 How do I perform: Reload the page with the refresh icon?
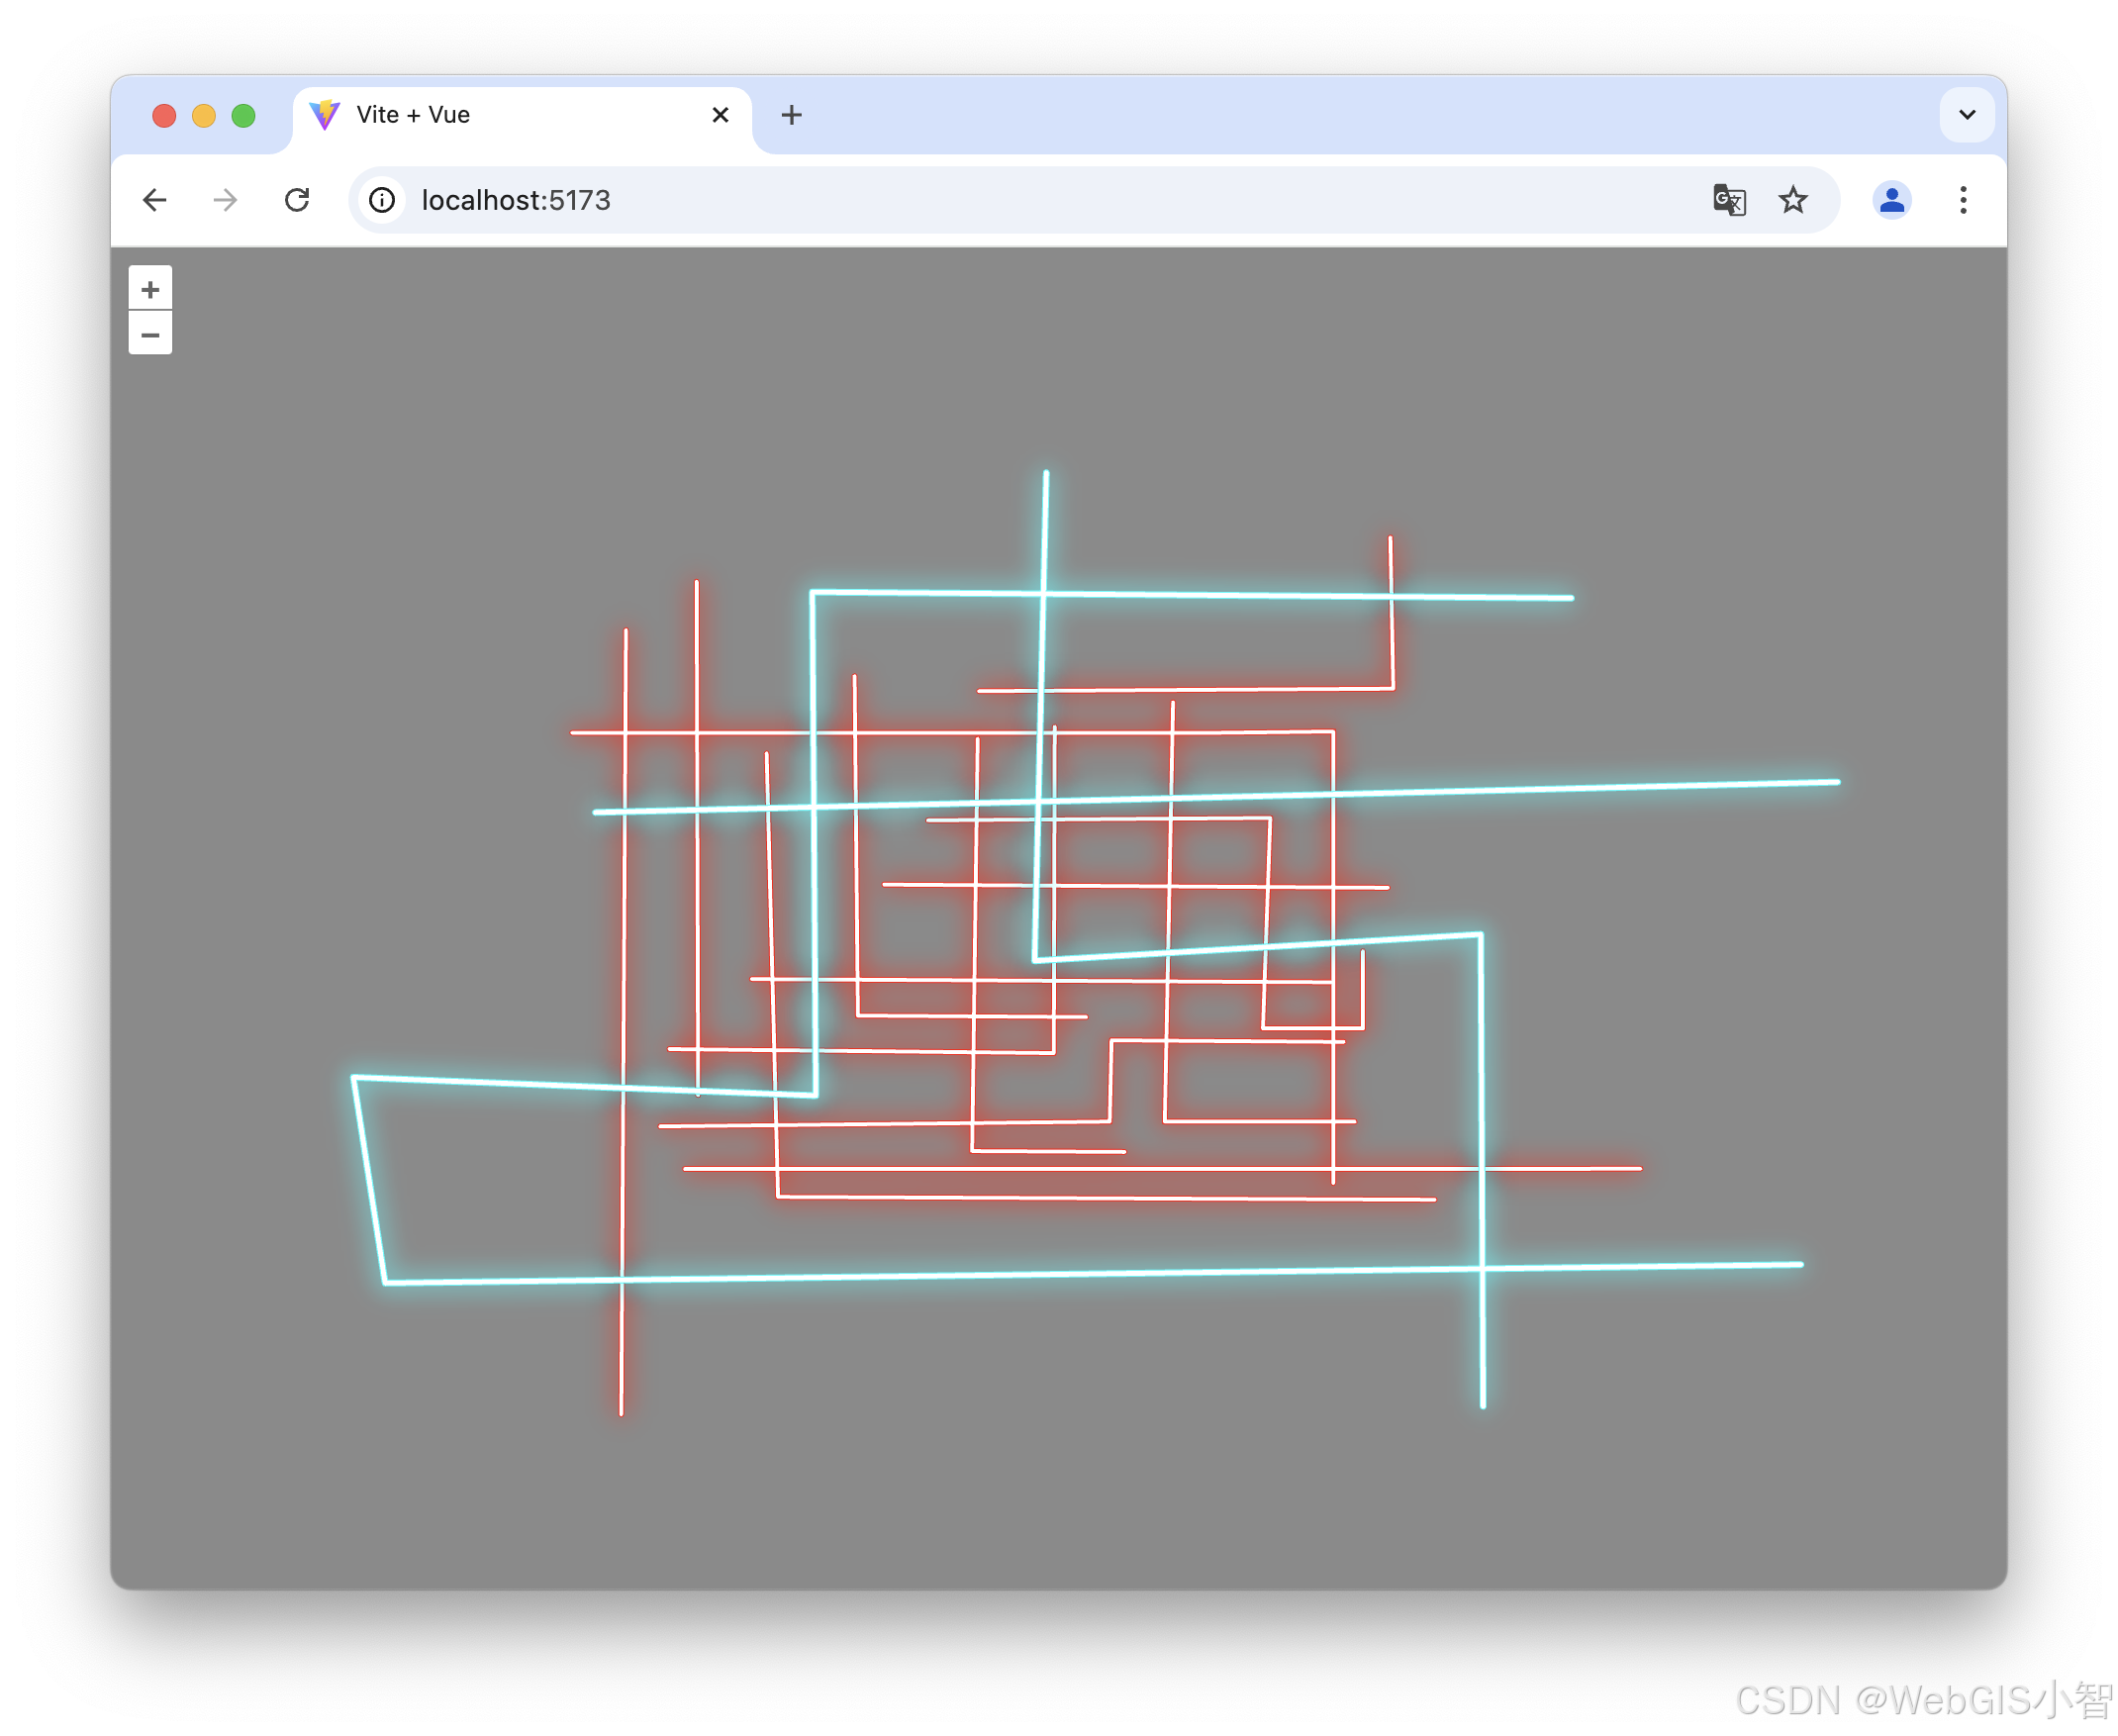pos(297,200)
